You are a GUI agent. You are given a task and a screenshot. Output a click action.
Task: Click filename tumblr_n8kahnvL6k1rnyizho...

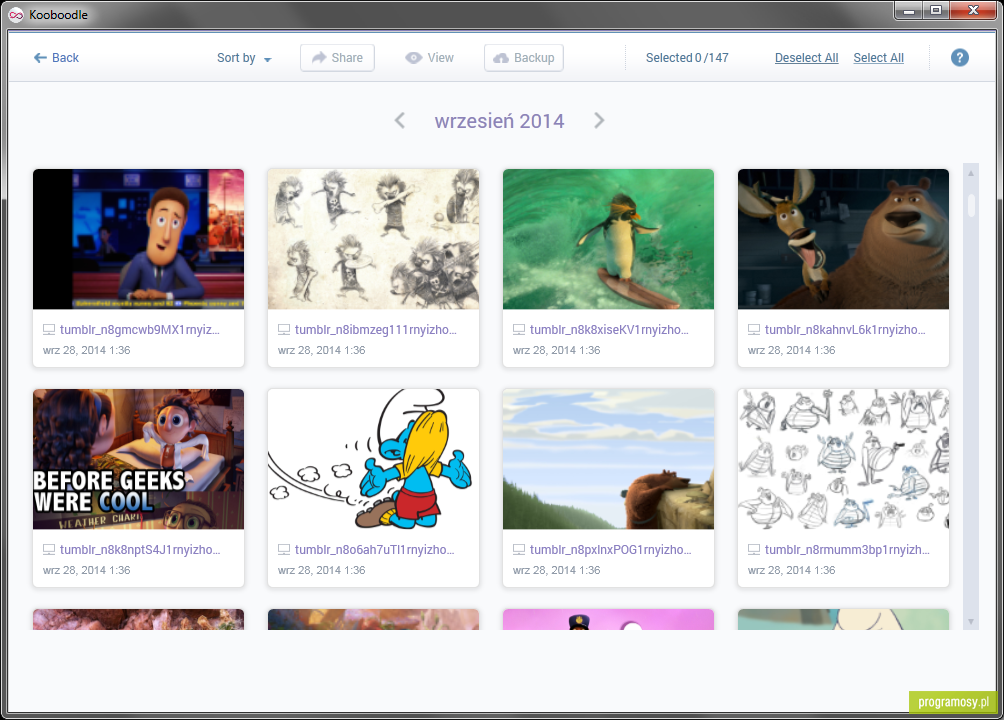(x=845, y=330)
